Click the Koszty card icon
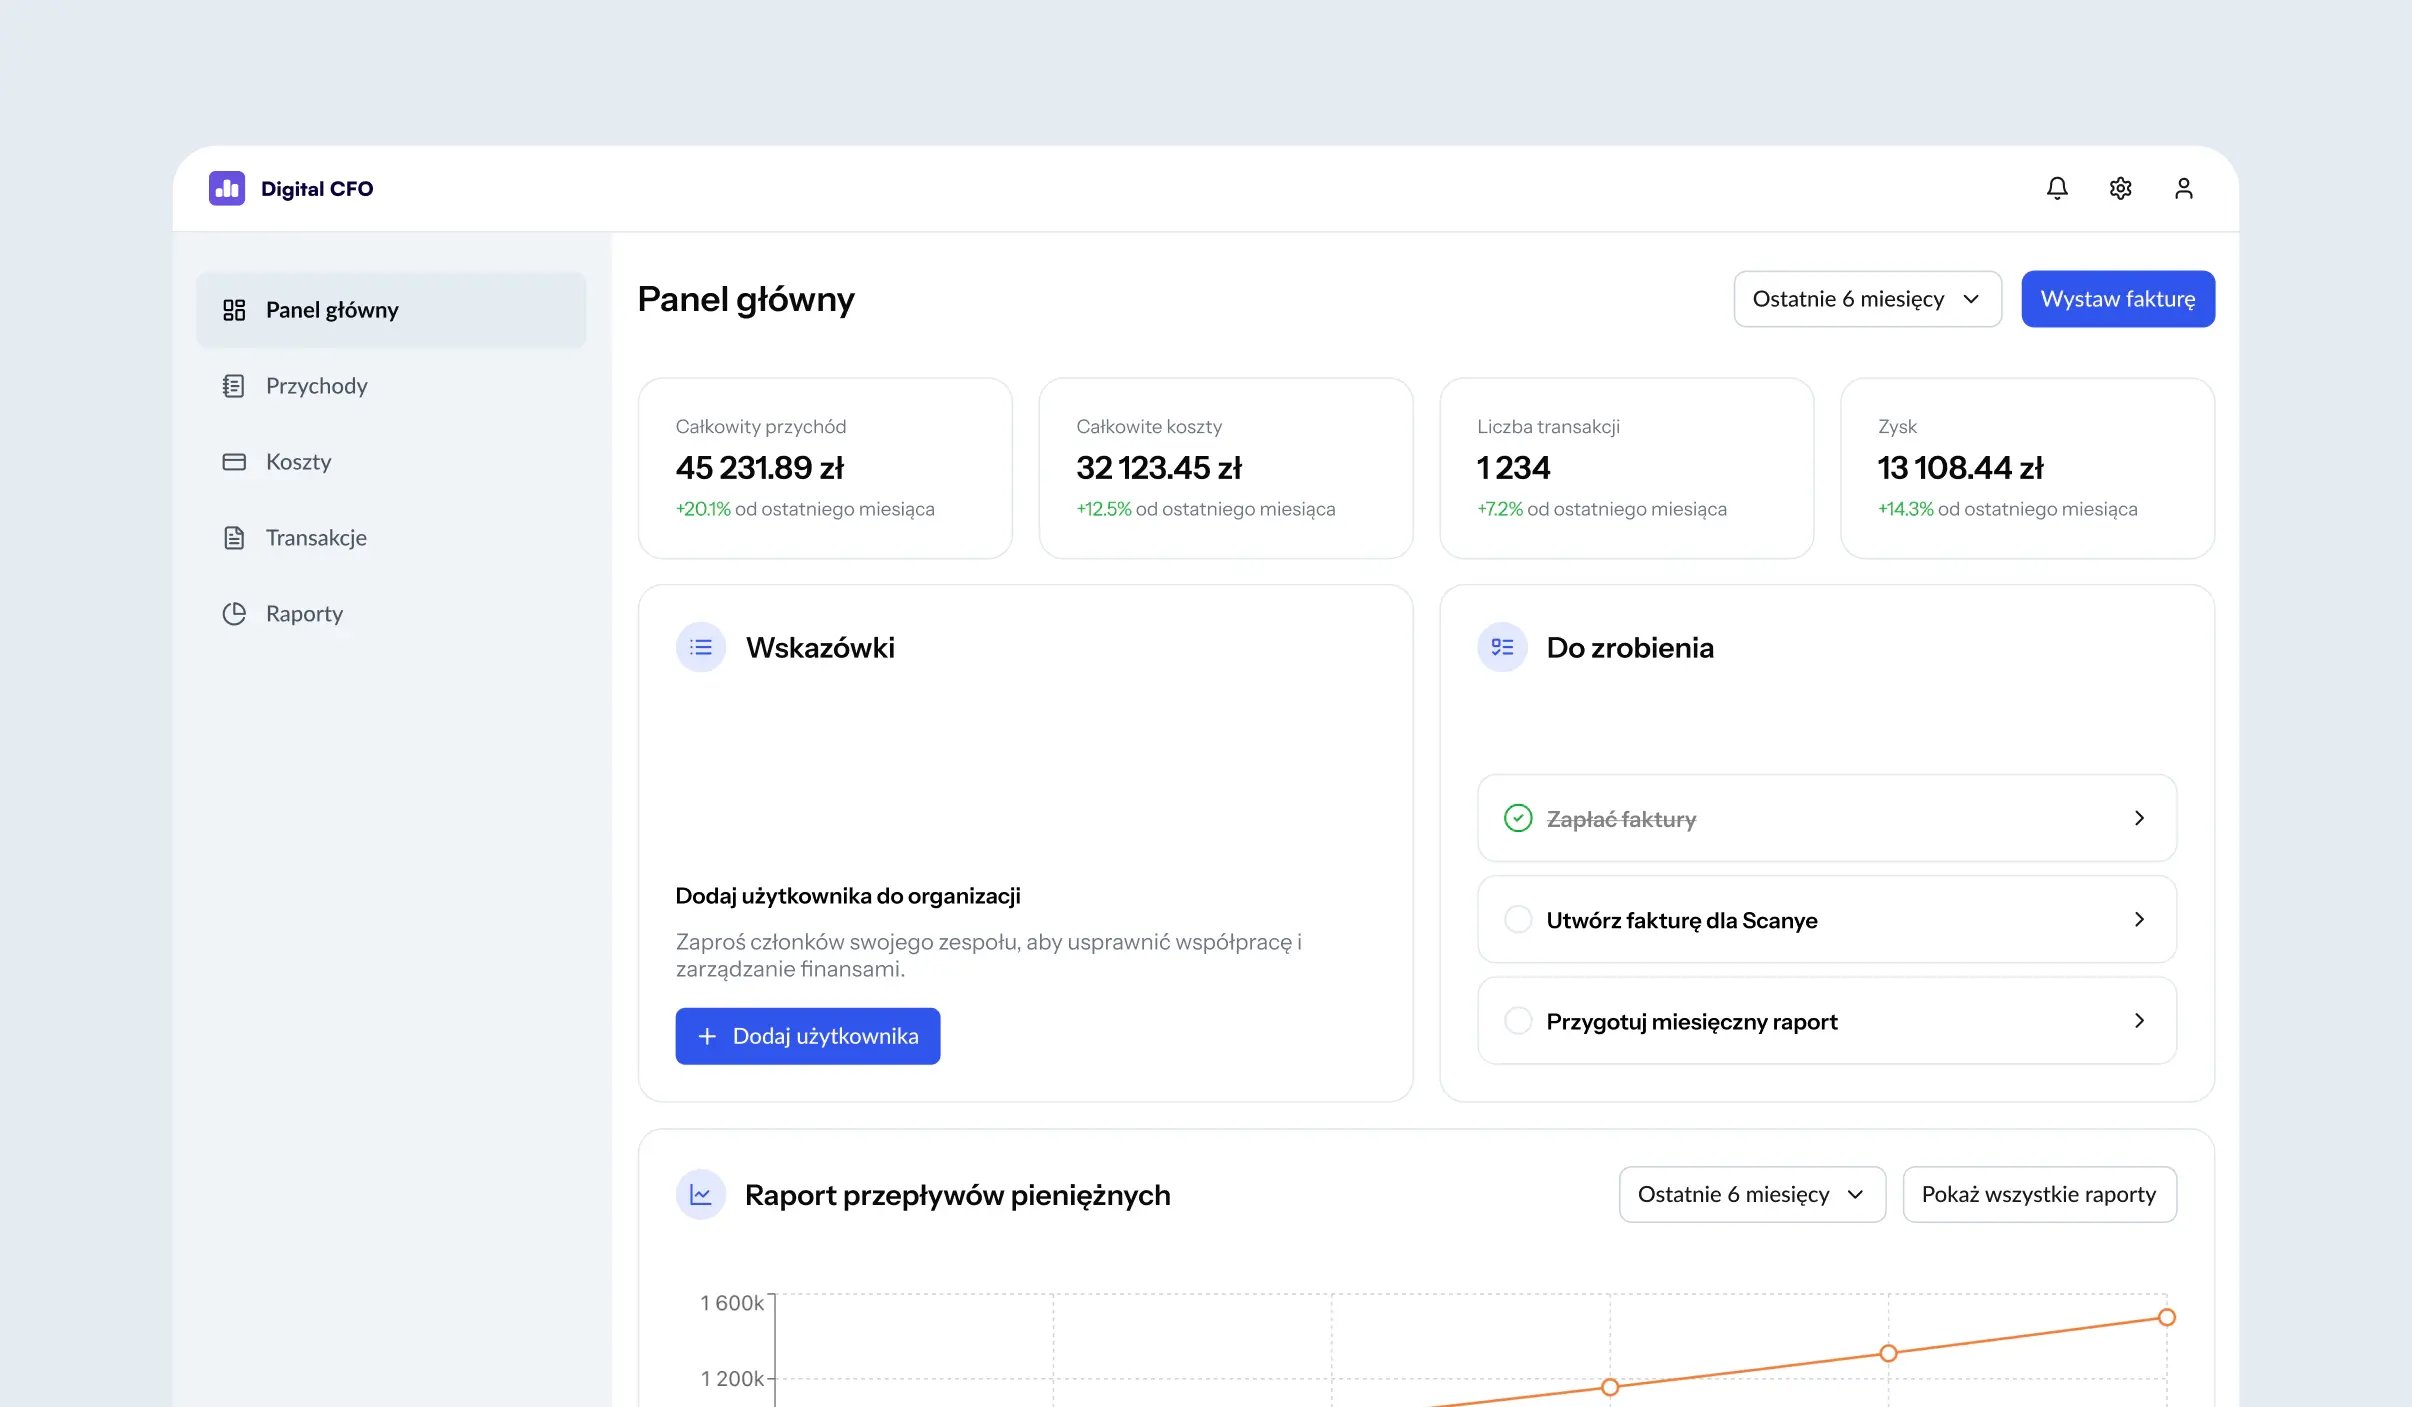This screenshot has width=2412, height=1407. 234,462
